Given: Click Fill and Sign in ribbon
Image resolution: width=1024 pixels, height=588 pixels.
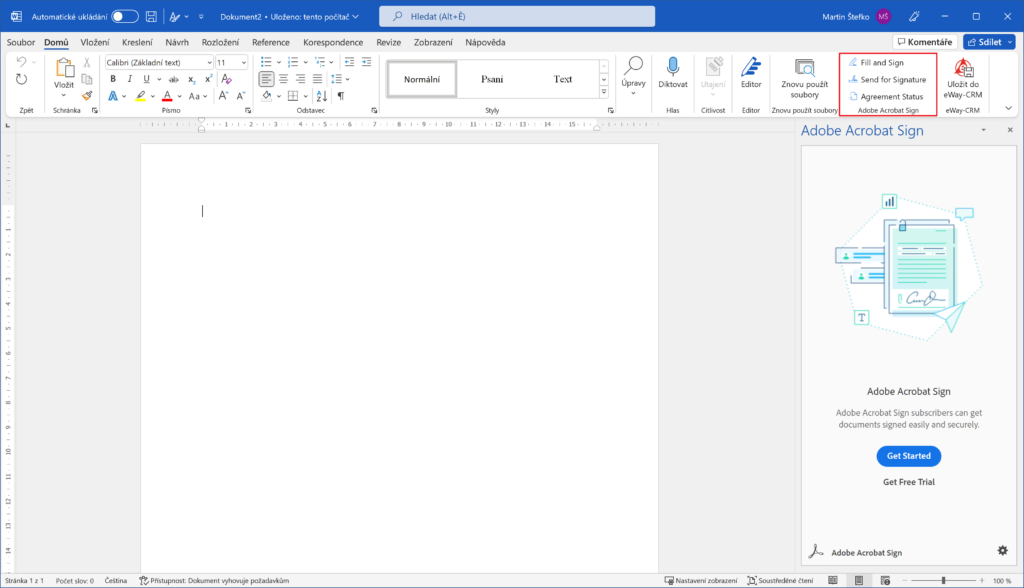Looking at the screenshot, I should coord(876,63).
